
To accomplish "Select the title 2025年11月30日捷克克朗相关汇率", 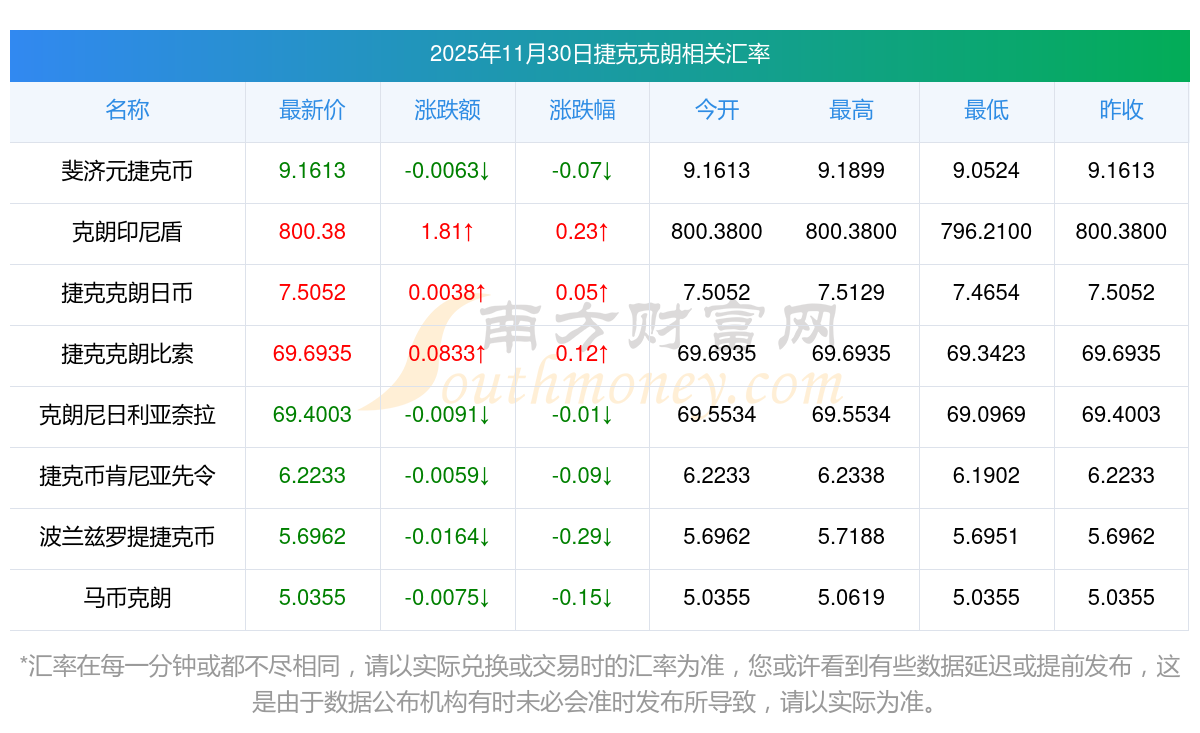I will pos(600,54).
